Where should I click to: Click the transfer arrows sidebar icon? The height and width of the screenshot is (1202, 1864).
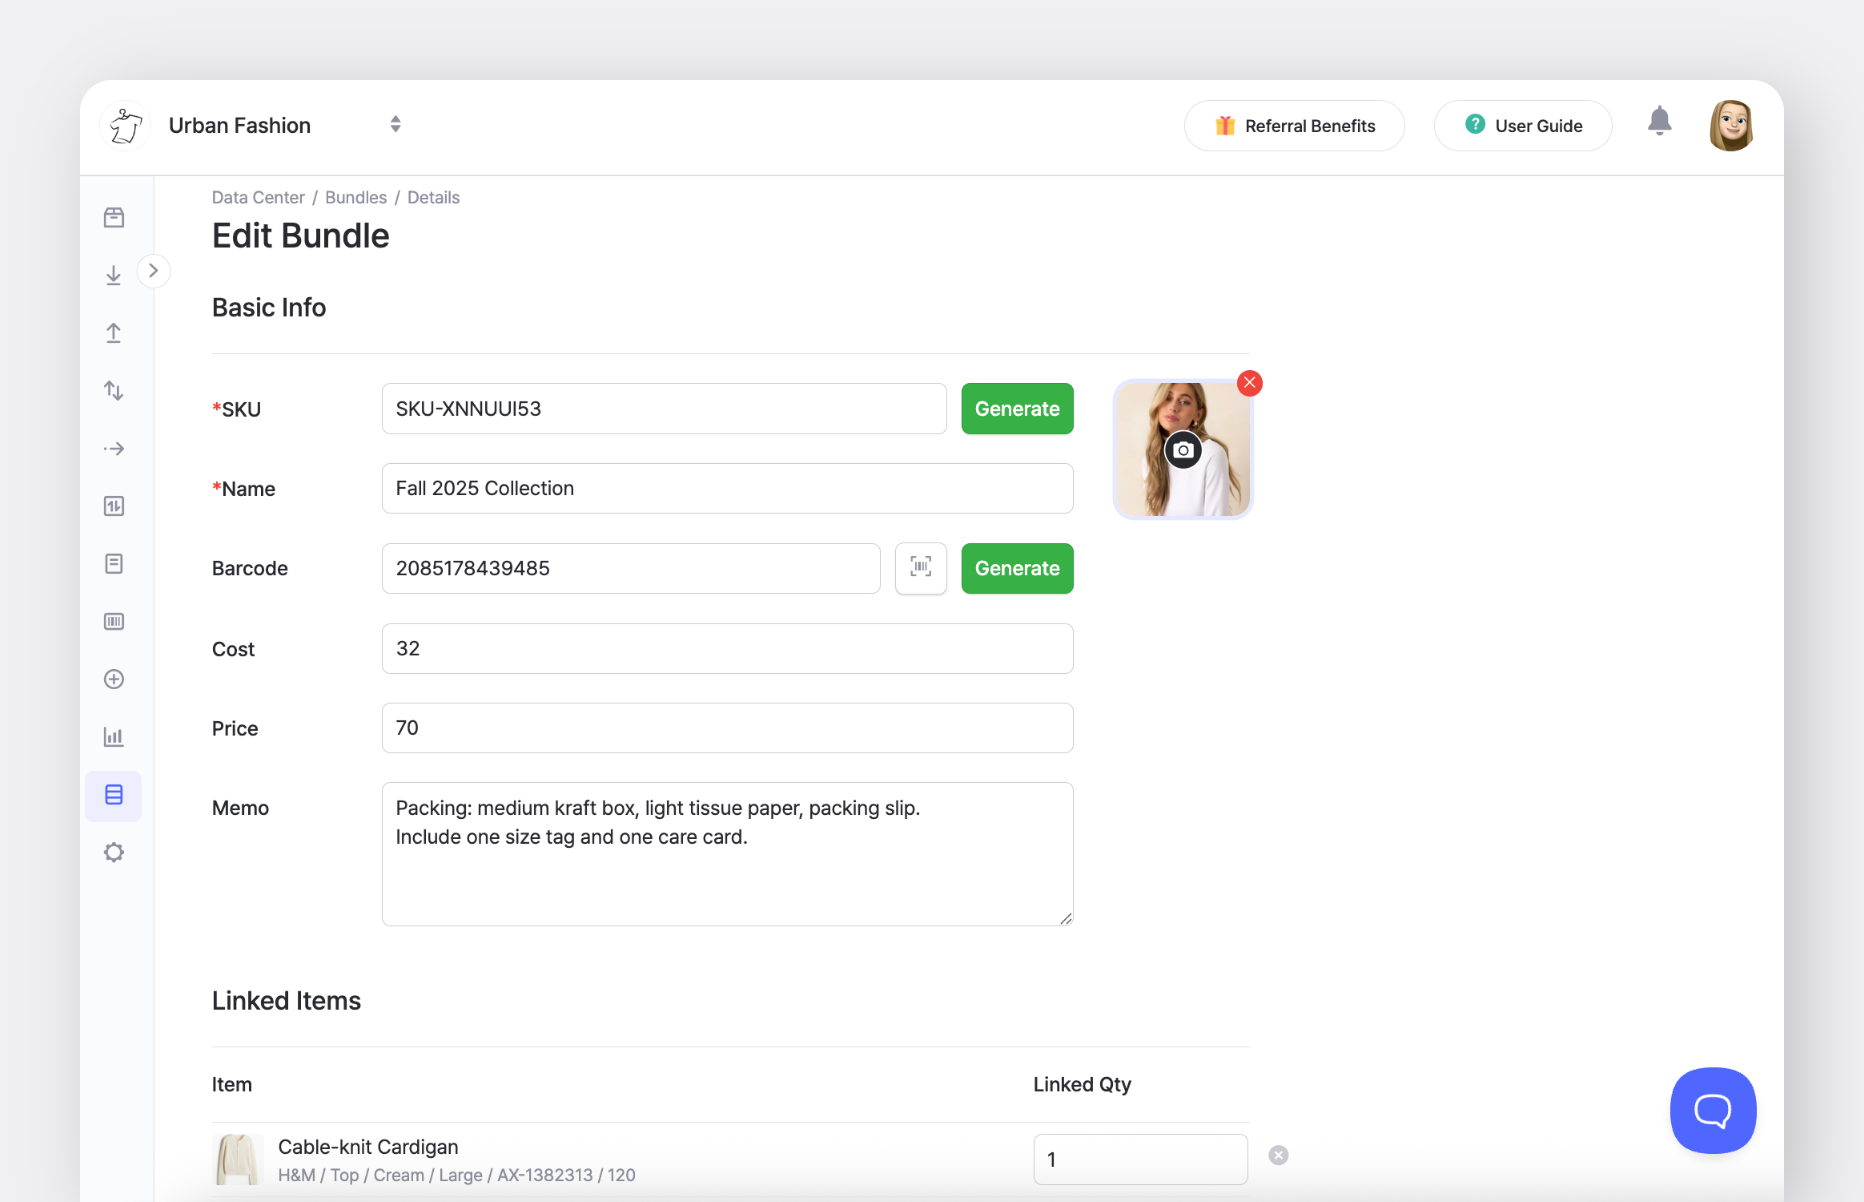pos(114,390)
